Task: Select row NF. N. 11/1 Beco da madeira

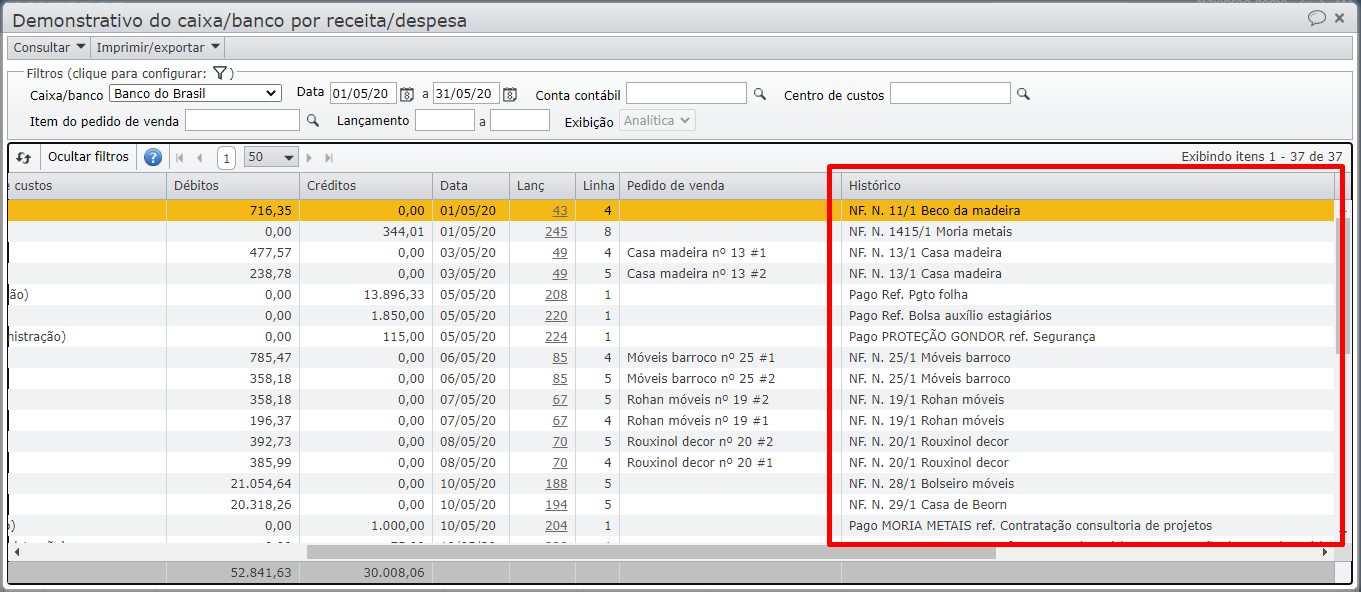Action: point(672,211)
